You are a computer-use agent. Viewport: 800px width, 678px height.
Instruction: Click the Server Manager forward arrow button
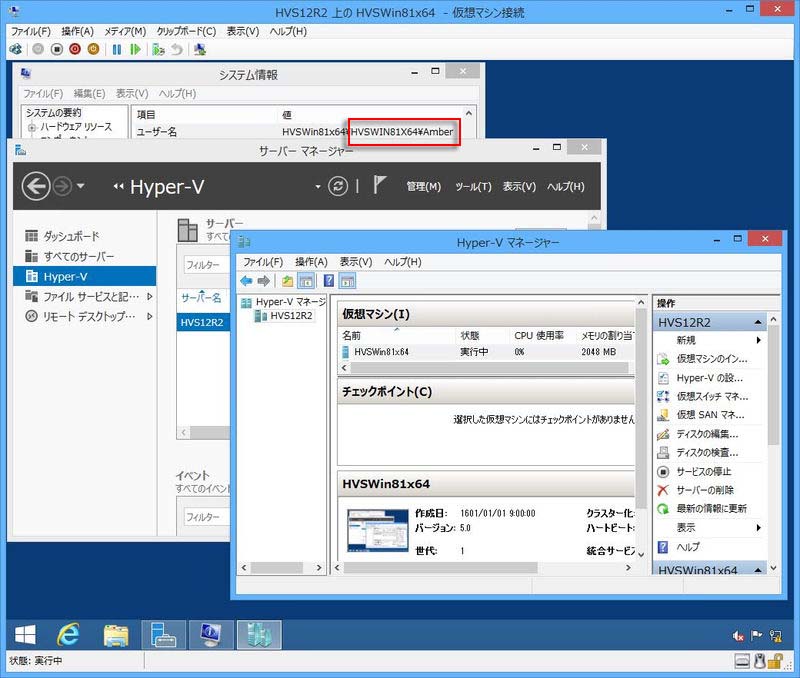pyautogui.click(x=62, y=186)
